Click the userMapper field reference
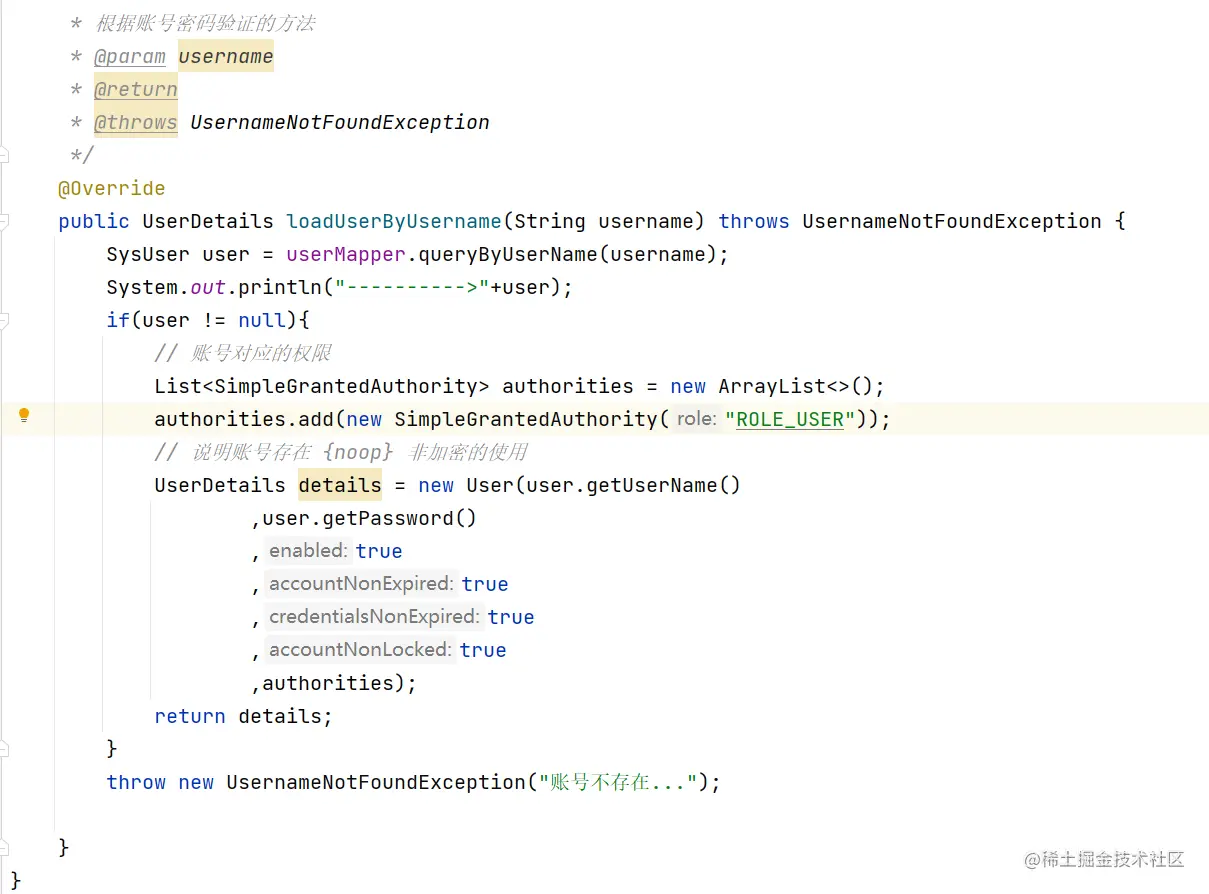Image resolution: width=1209 pixels, height=894 pixels. [x=346, y=254]
